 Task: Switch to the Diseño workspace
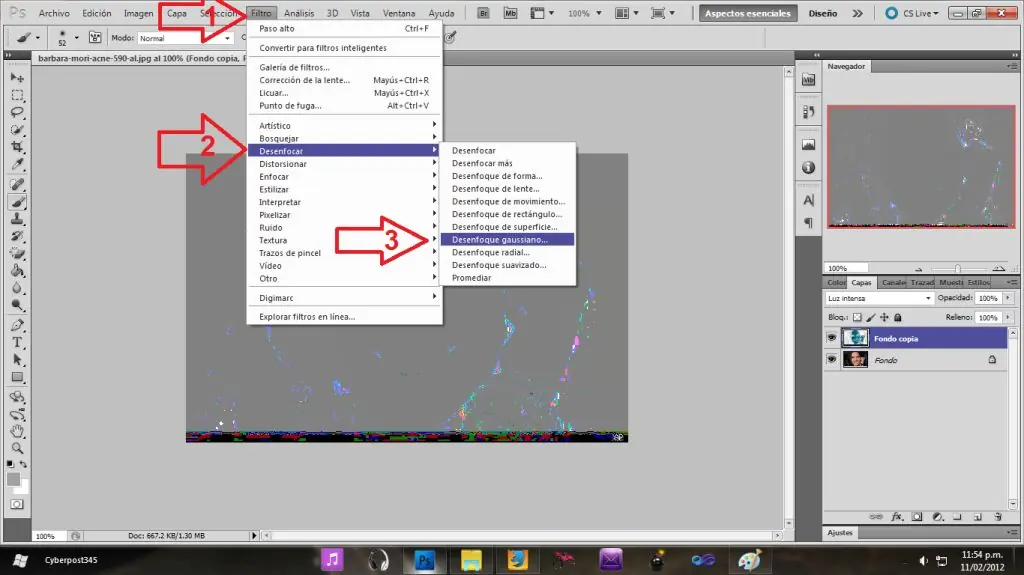point(822,13)
